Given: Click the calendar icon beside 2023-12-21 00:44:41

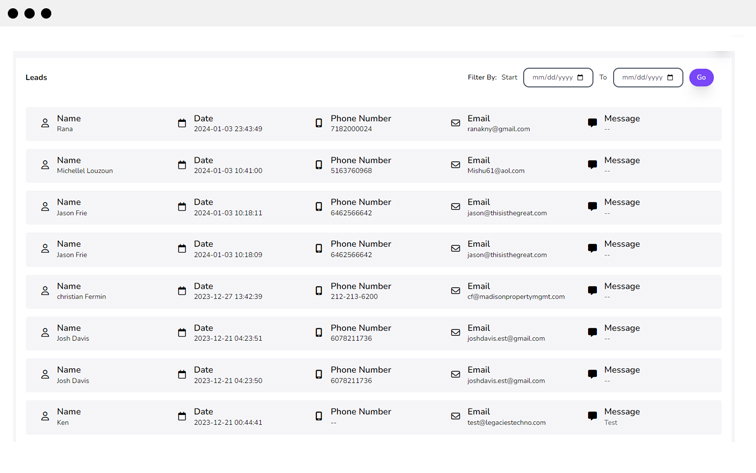Looking at the screenshot, I should 182,417.
